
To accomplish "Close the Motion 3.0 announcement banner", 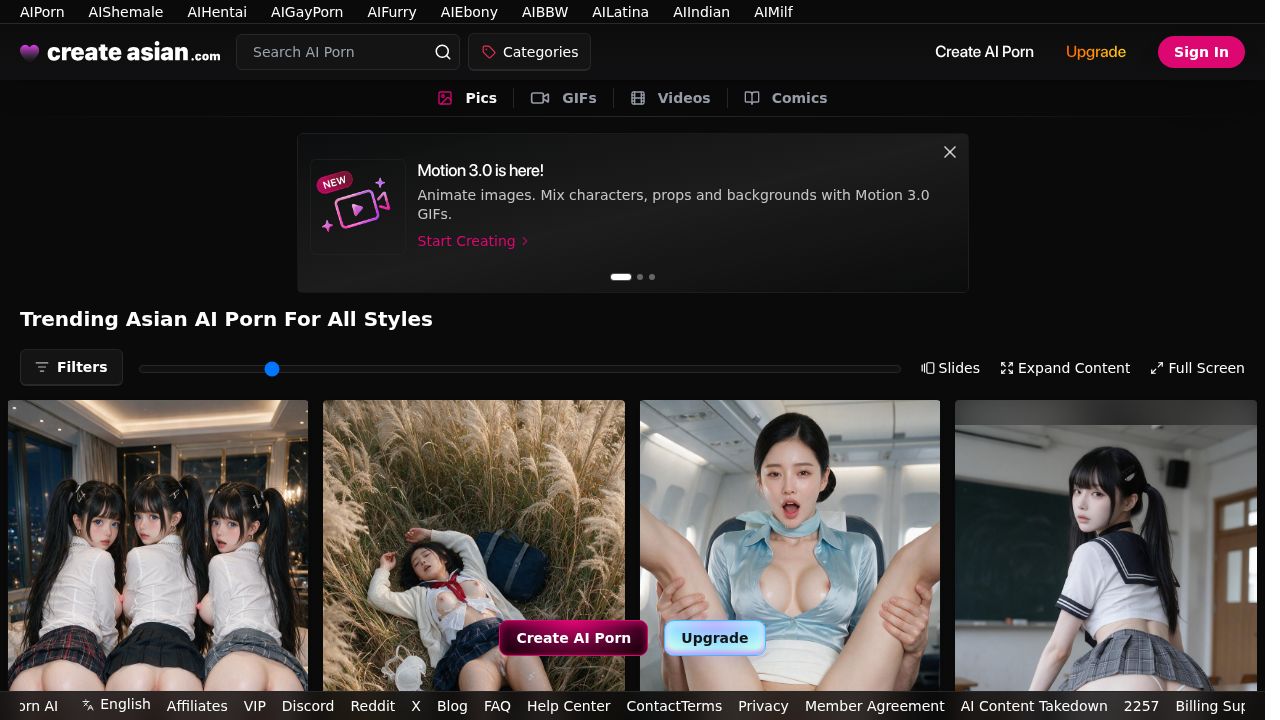I will pyautogui.click(x=950, y=152).
